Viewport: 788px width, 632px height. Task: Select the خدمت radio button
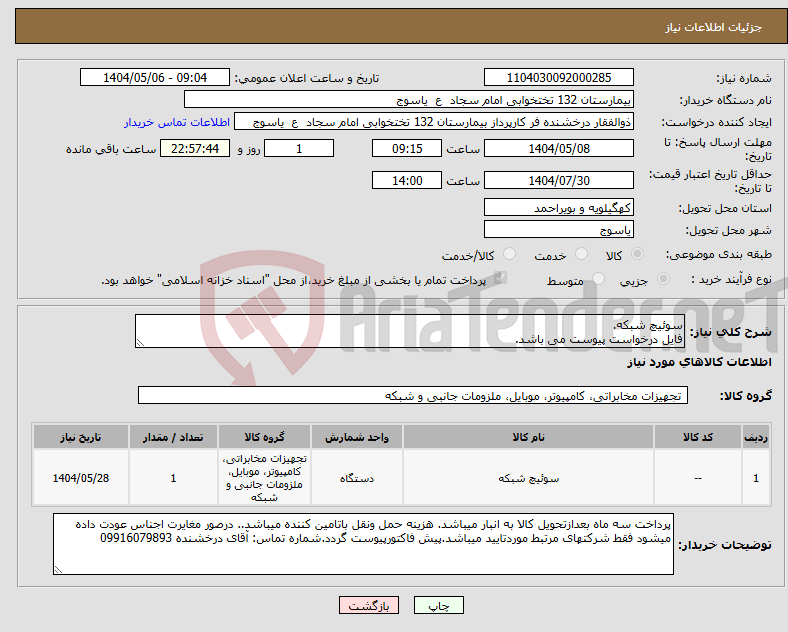(x=581, y=254)
